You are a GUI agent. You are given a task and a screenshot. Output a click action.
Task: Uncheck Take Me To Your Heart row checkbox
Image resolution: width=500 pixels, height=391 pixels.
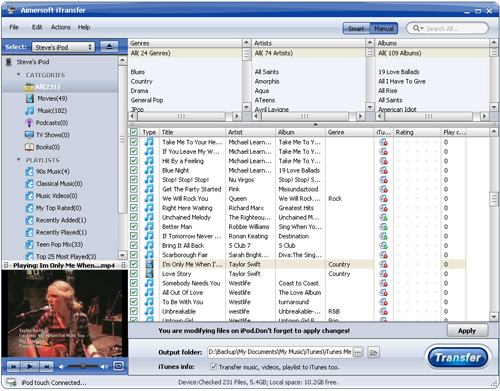(134, 142)
